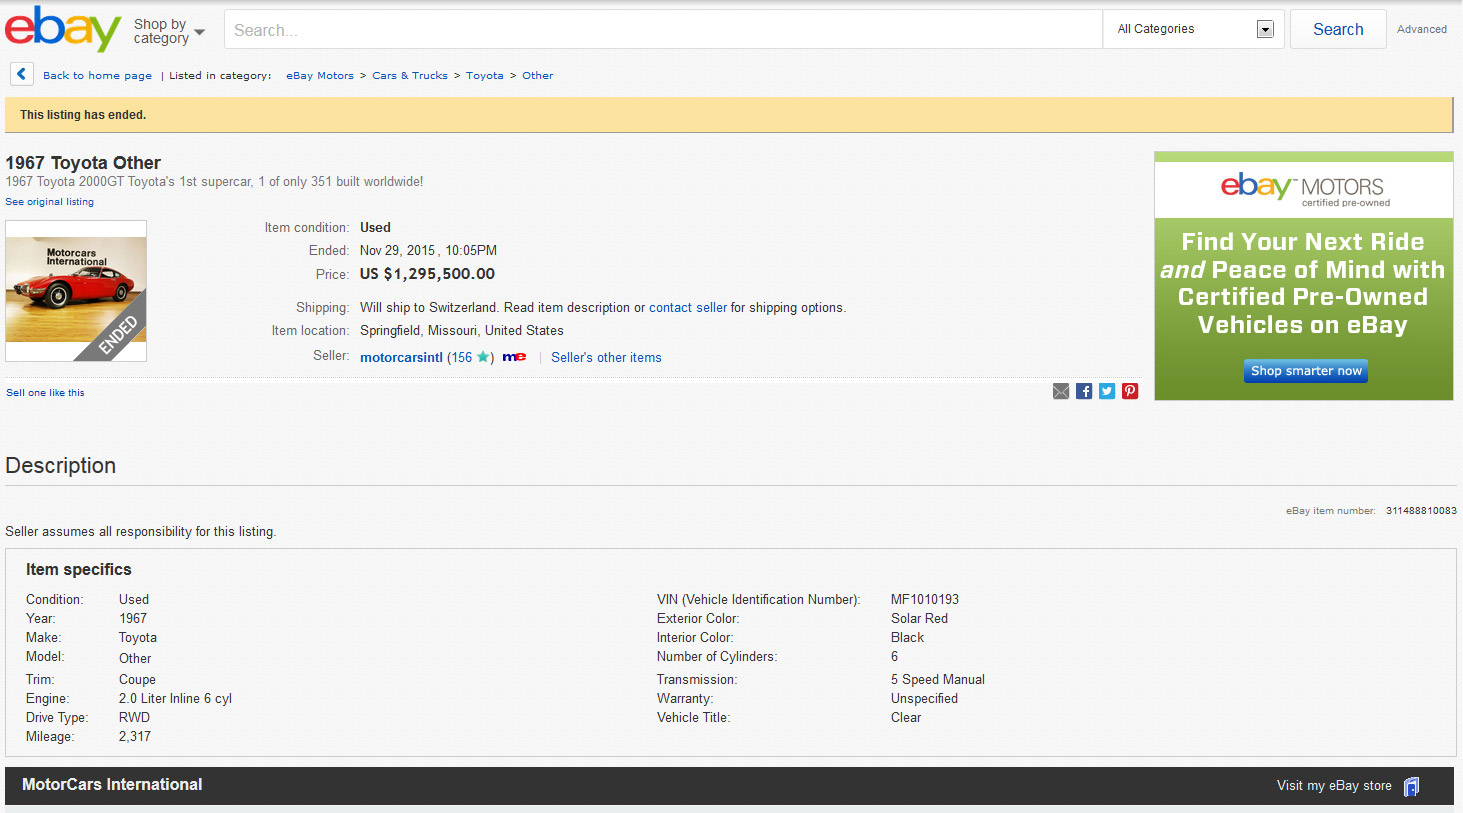Click the teal feedback star icon
This screenshot has height=813, width=1463.
(x=483, y=357)
